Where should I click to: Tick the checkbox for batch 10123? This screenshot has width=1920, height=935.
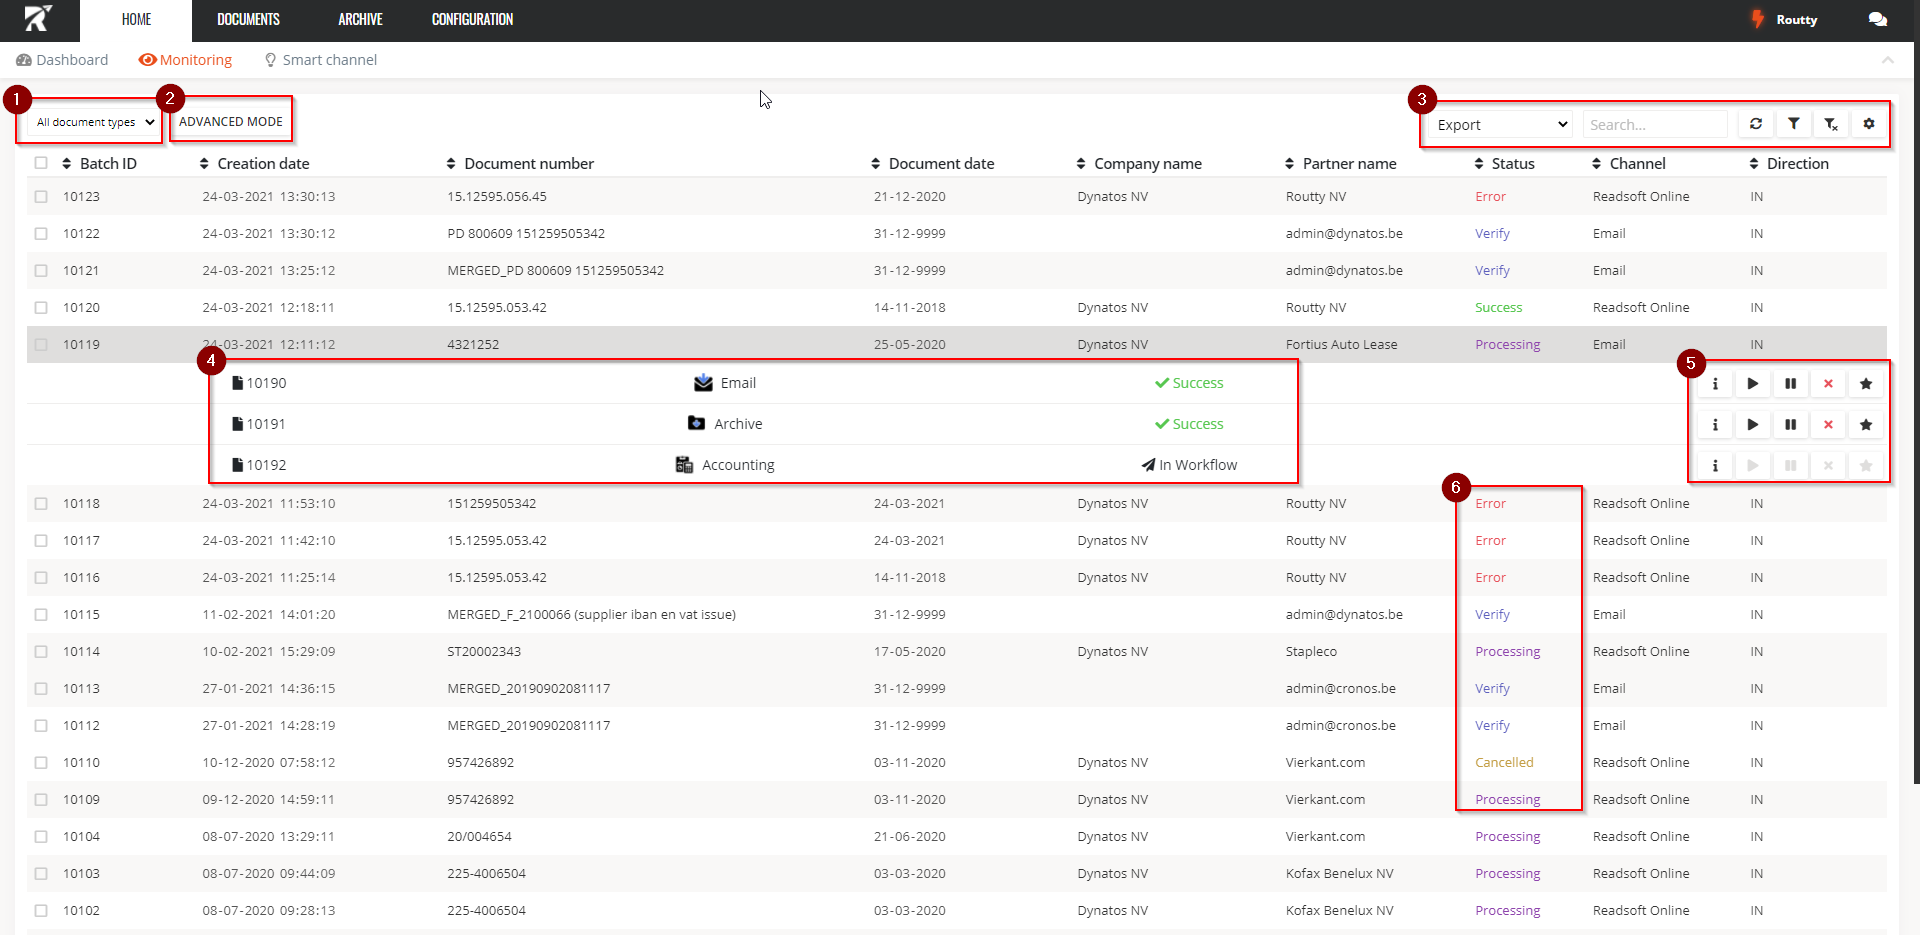click(41, 197)
